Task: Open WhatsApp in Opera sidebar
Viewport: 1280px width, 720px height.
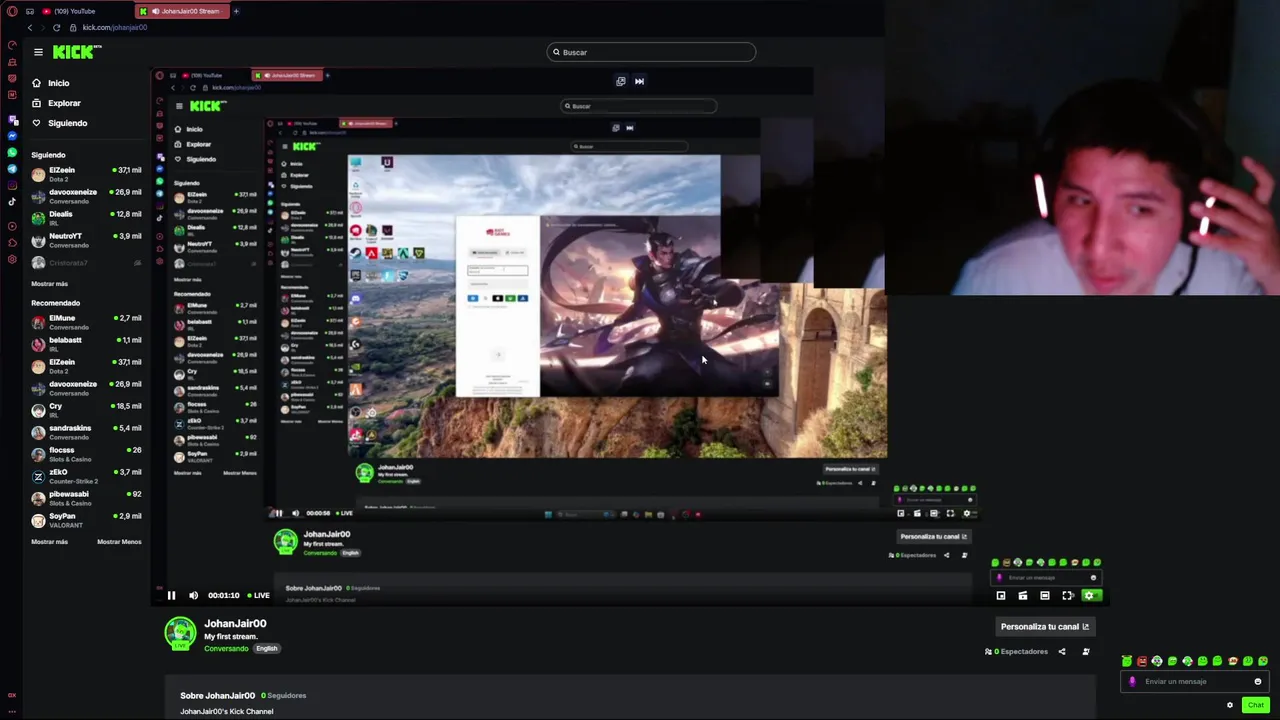Action: click(x=12, y=153)
